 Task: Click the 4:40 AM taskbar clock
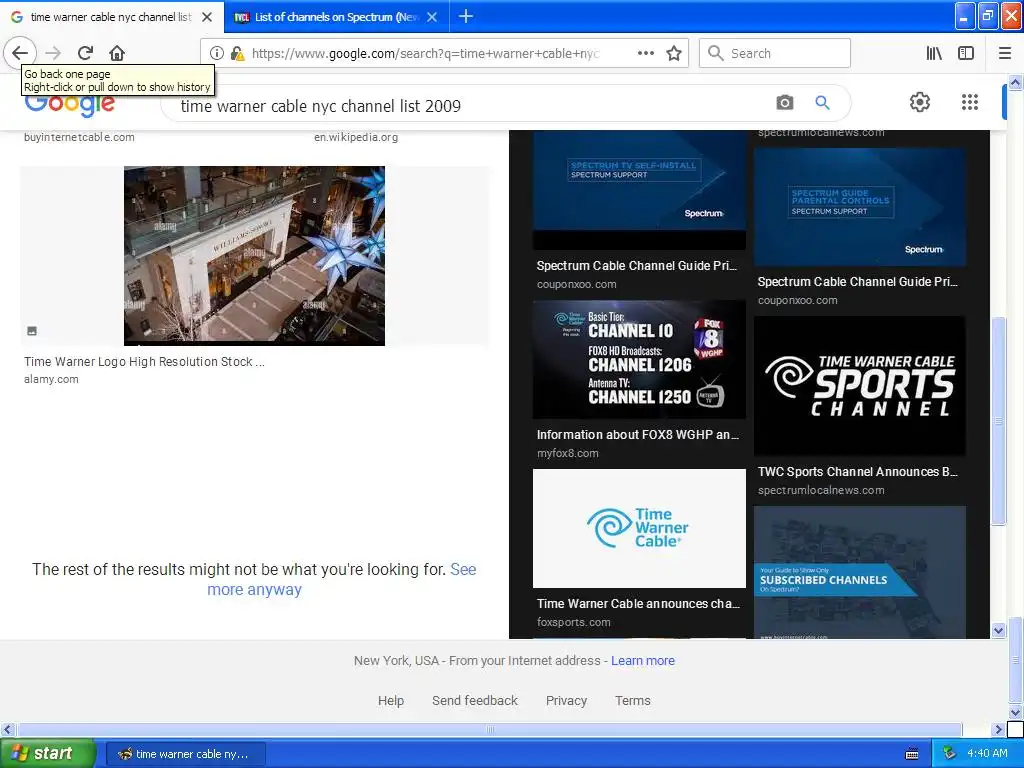[987, 754]
